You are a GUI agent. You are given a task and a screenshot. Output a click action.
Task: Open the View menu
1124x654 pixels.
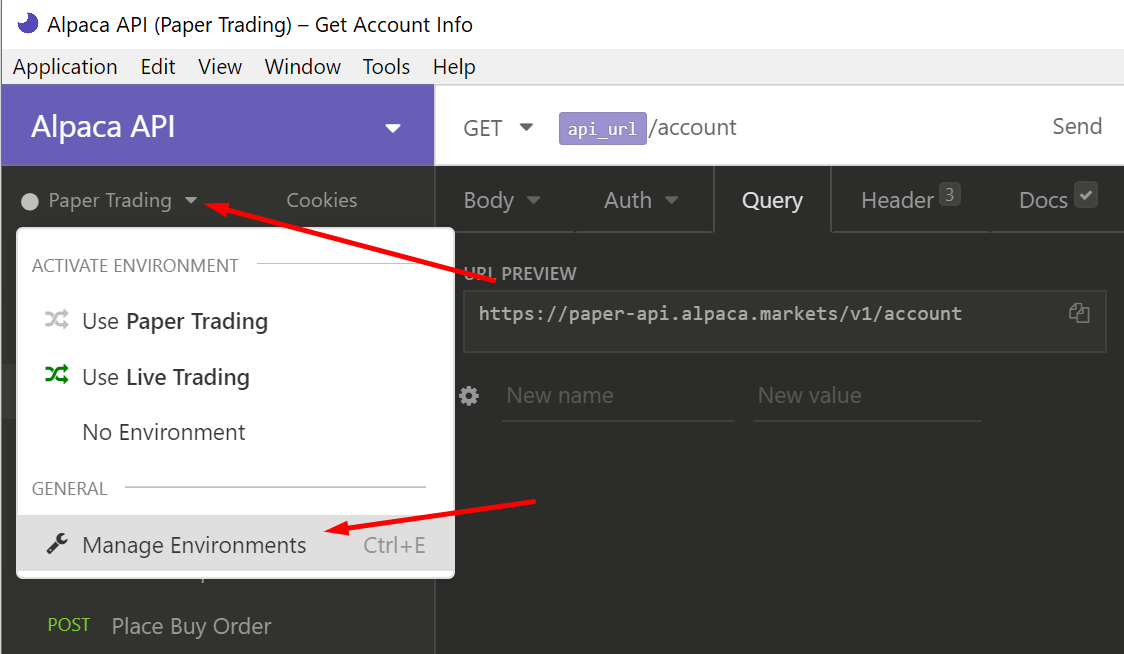219,67
